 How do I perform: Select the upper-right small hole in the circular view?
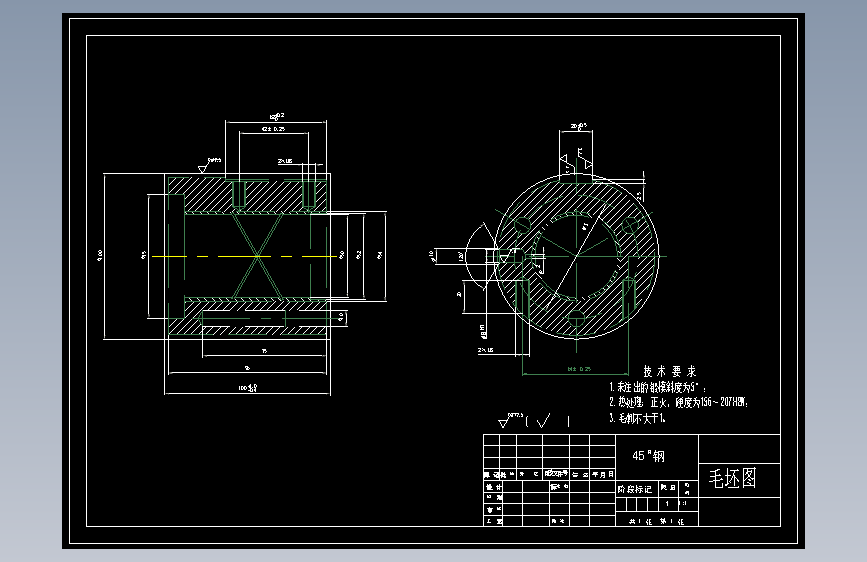click(x=630, y=225)
